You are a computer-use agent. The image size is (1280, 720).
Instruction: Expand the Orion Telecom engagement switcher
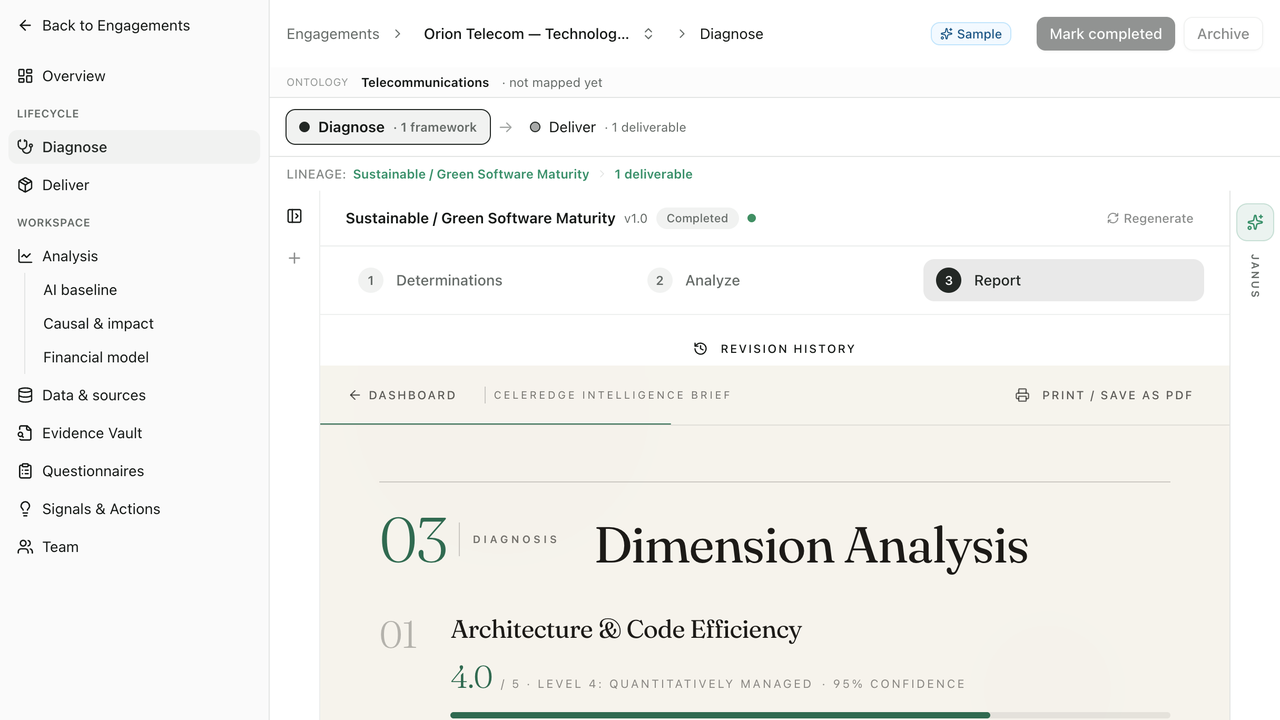648,34
